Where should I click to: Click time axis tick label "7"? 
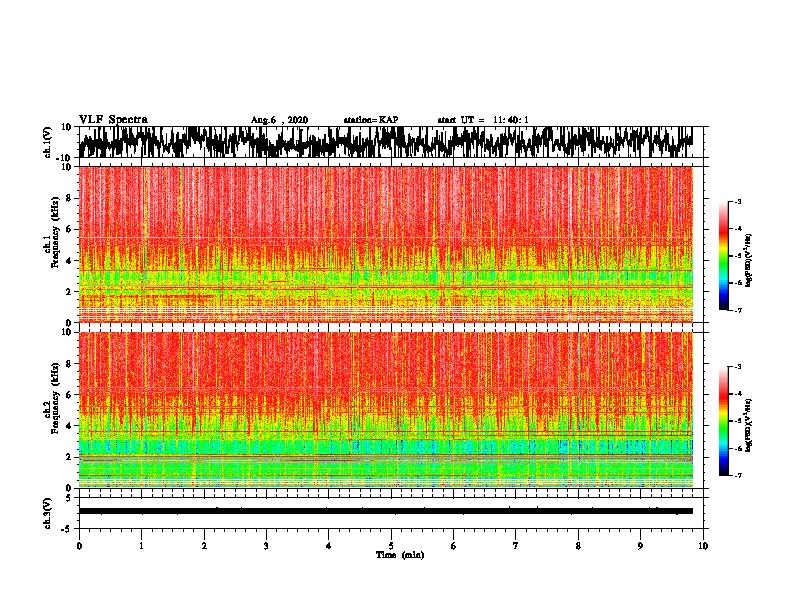(516, 546)
